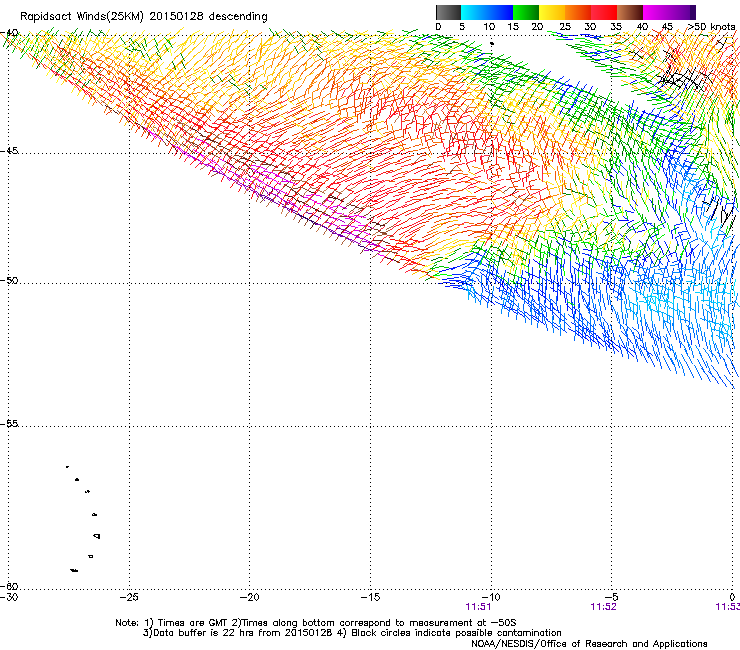
Task: Click the magenta 40-45 knots legend segment
Action: (656, 12)
